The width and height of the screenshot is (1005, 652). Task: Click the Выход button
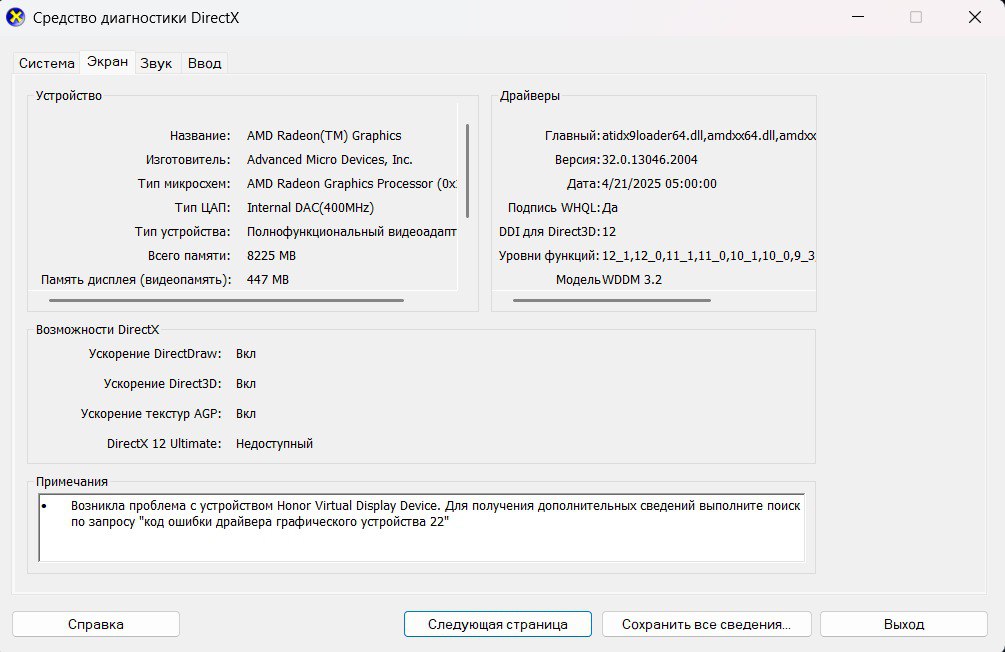(904, 624)
